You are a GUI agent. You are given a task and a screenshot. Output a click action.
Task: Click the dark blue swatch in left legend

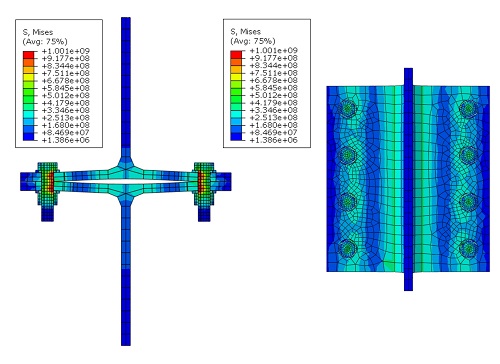tap(28, 136)
